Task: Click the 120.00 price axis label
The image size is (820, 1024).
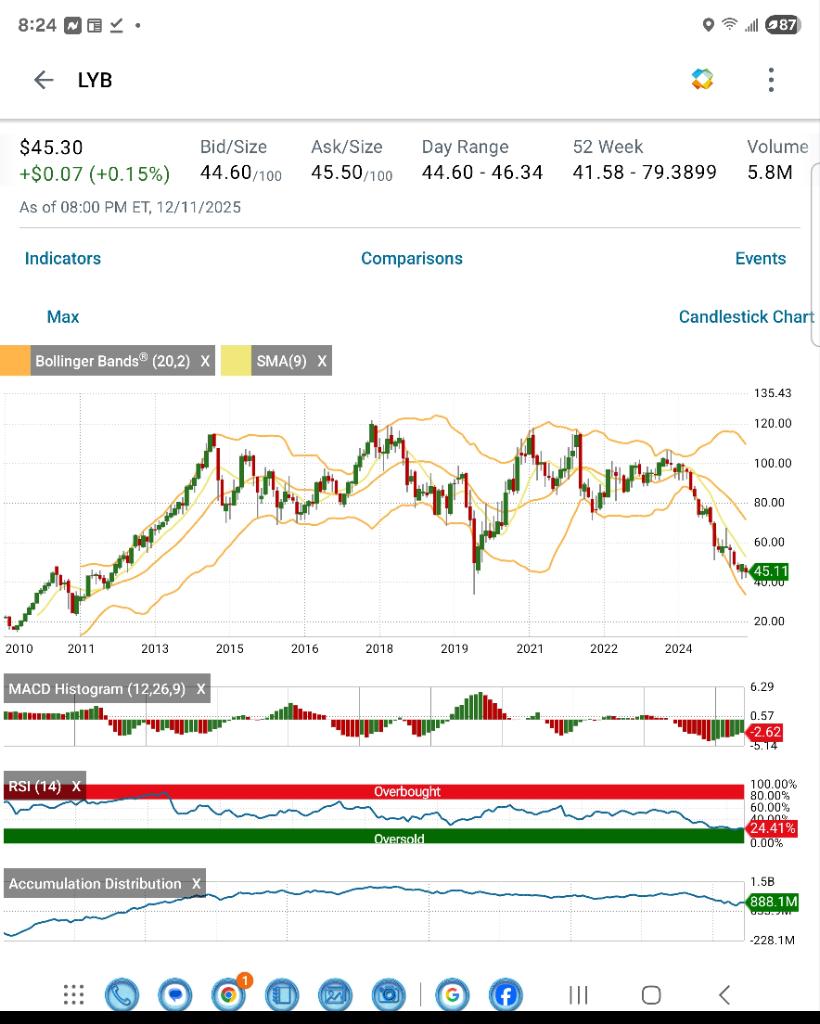Action: pos(772,423)
